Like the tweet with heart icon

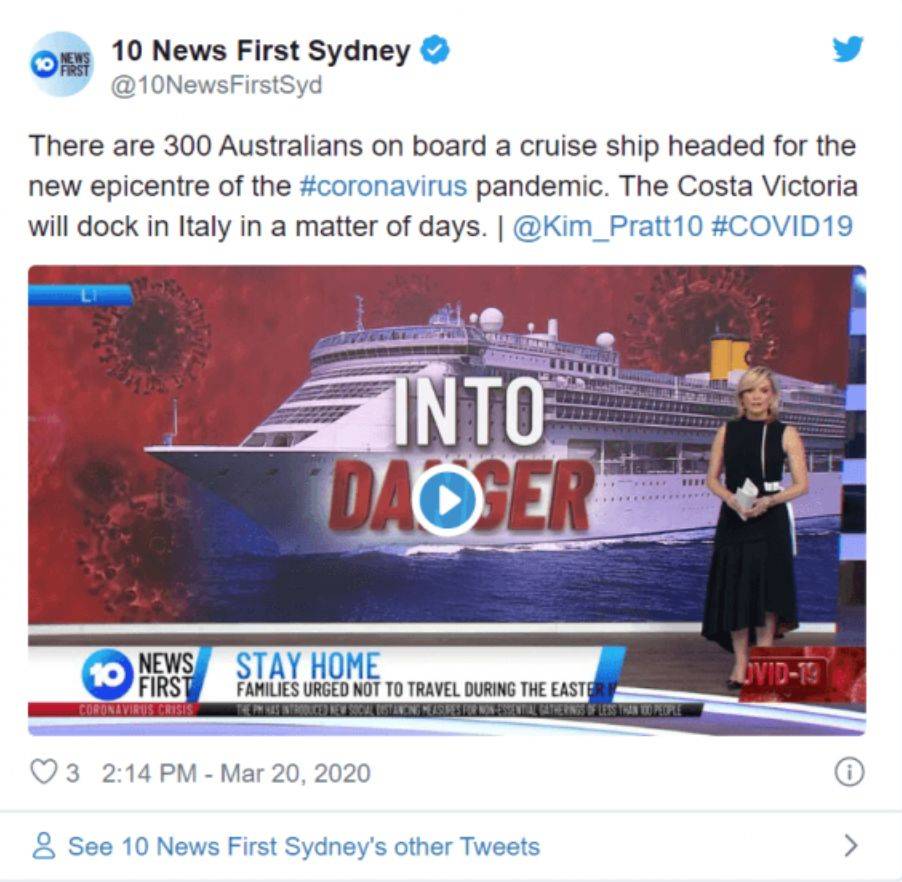pyautogui.click(x=44, y=772)
